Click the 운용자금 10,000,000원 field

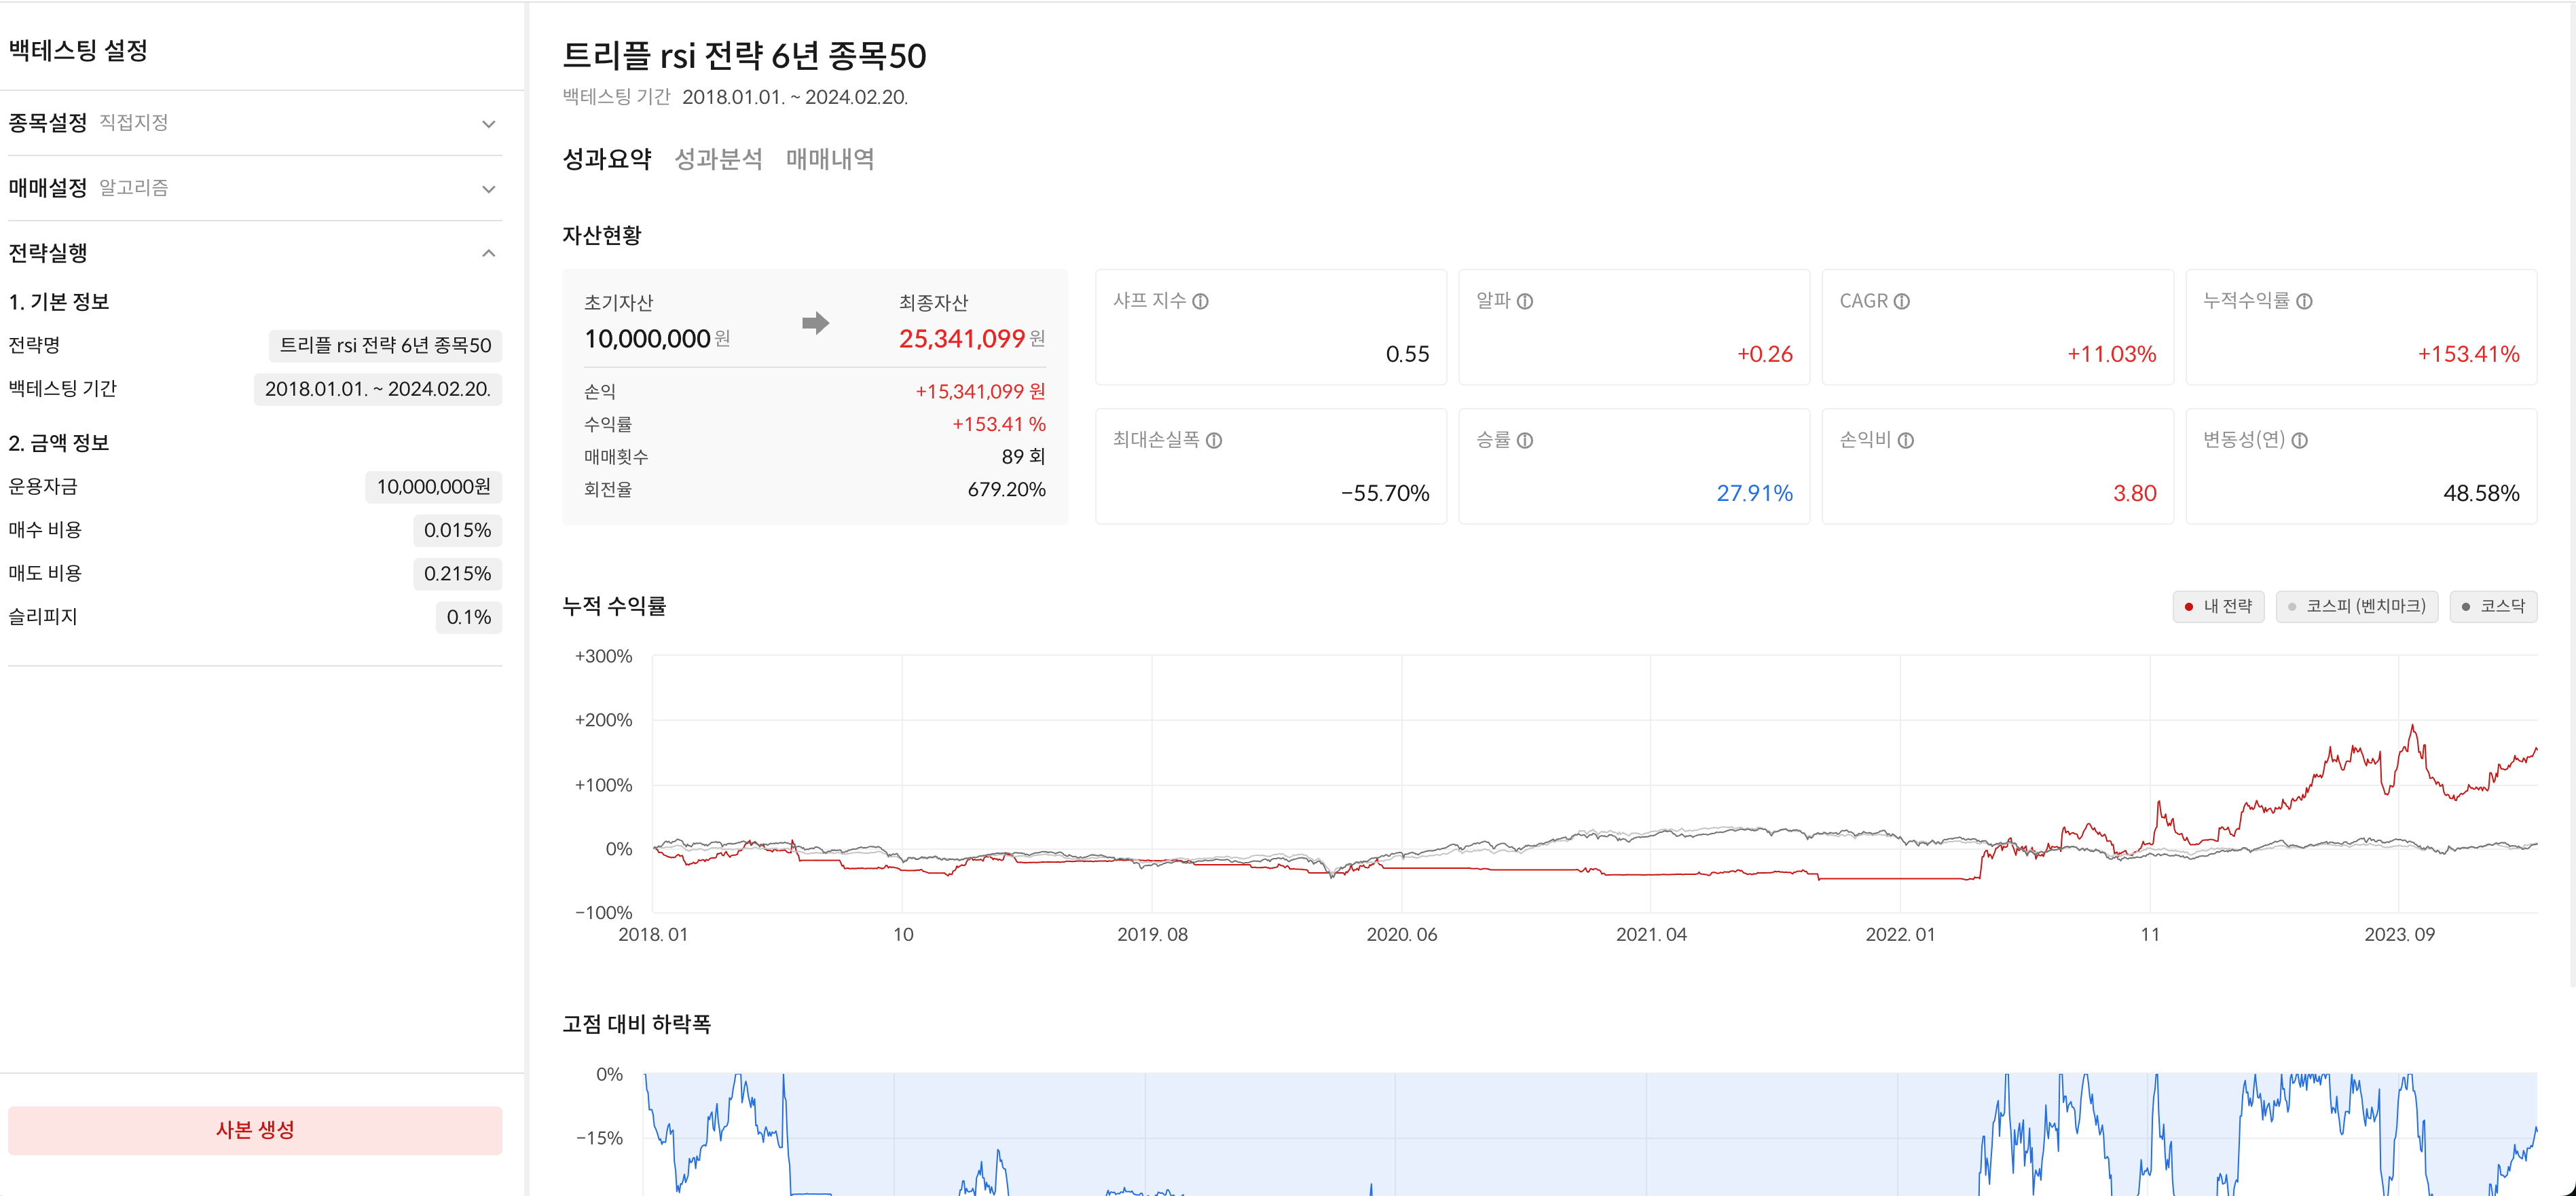[433, 487]
